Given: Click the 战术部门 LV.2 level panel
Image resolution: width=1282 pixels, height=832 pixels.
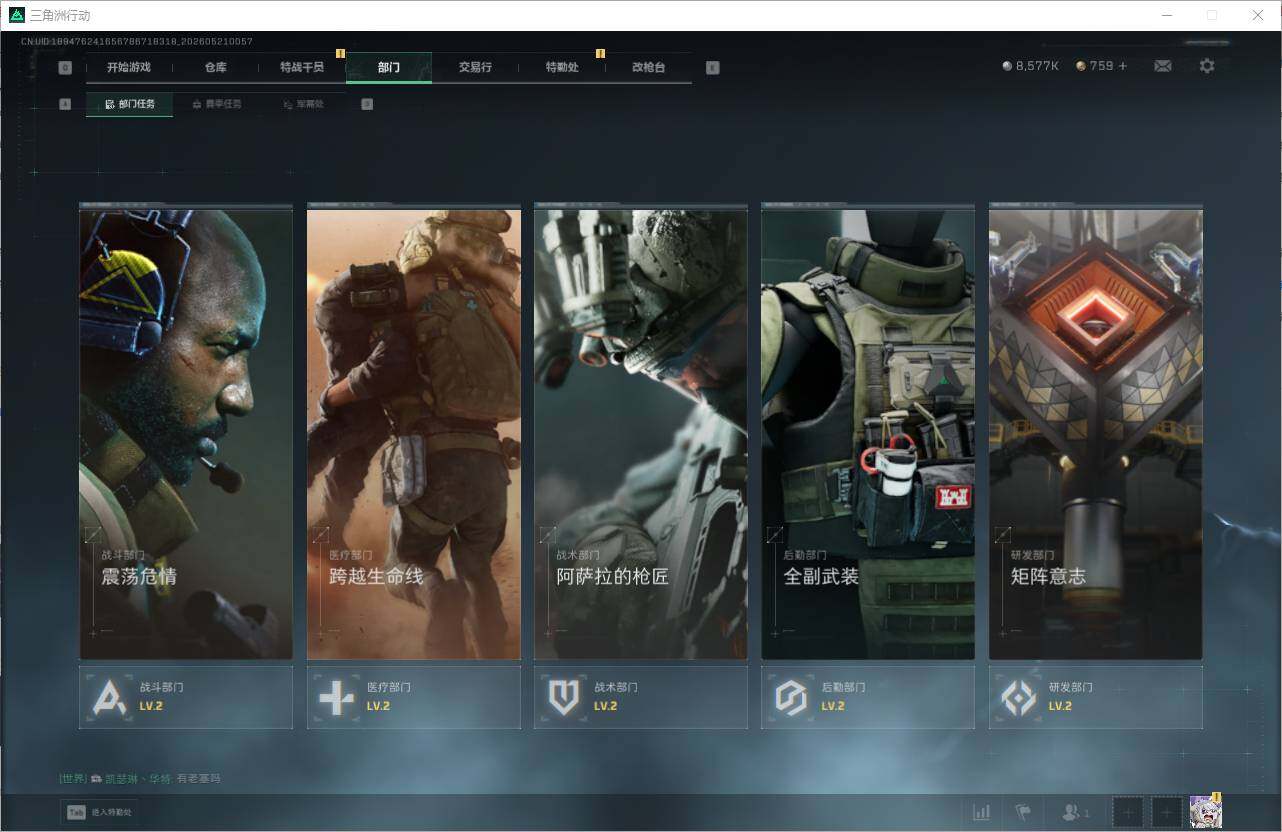Looking at the screenshot, I should pyautogui.click(x=641, y=697).
